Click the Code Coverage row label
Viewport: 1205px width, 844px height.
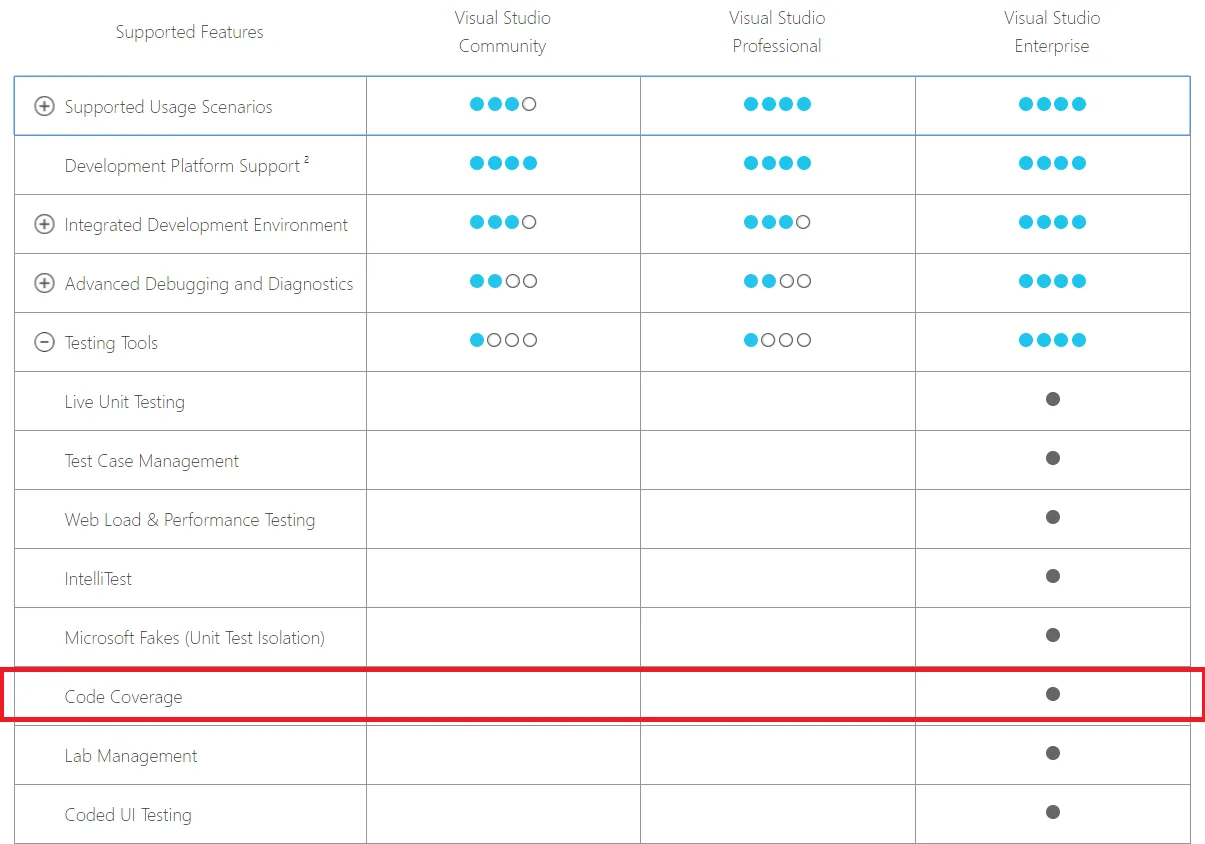click(x=124, y=697)
